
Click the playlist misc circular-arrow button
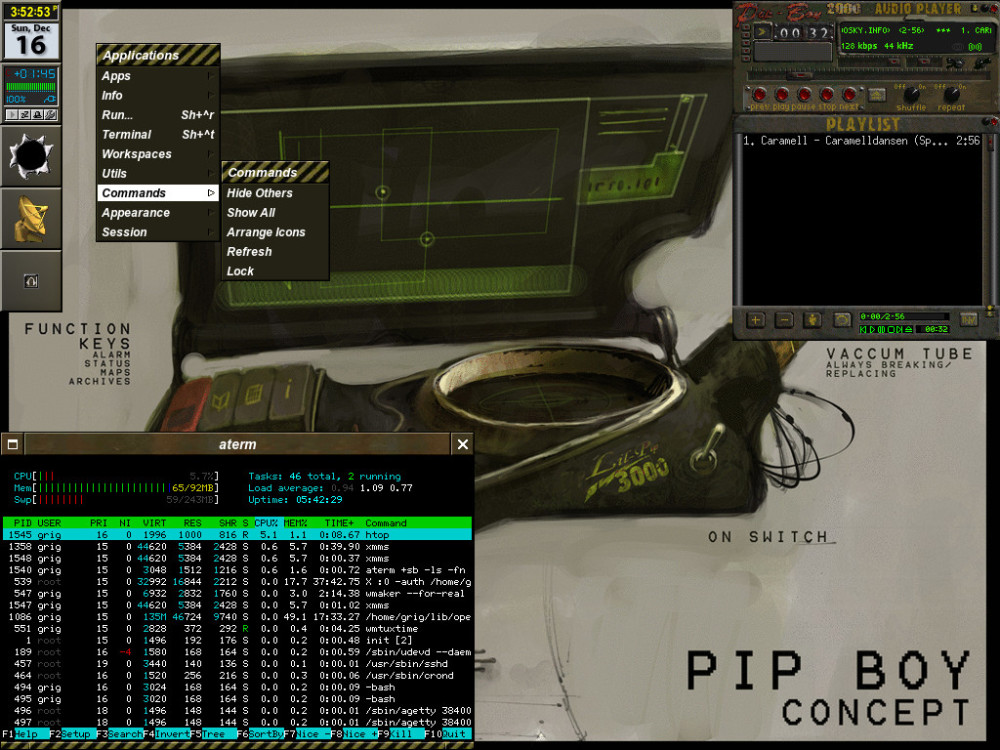click(x=842, y=320)
